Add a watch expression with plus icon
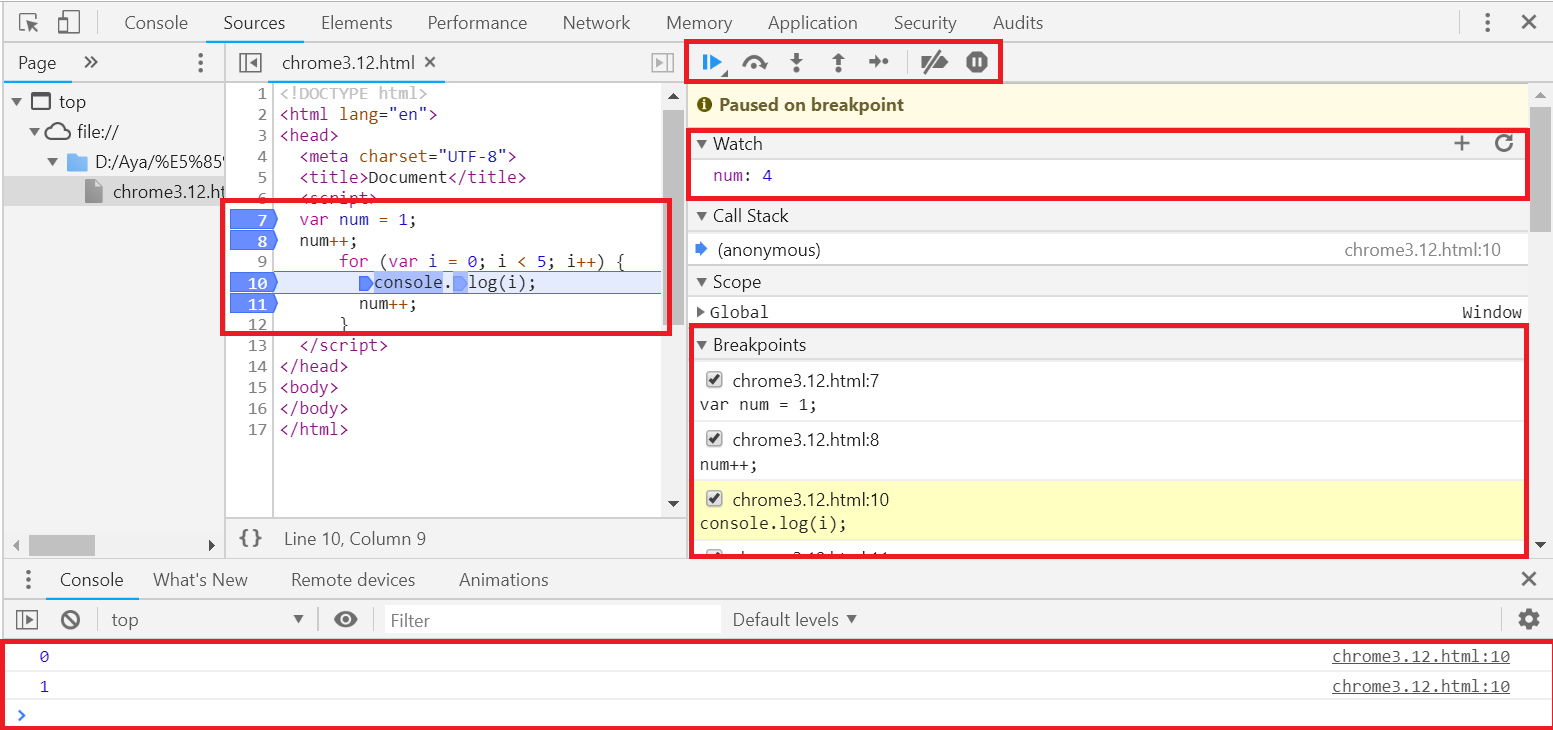The image size is (1553, 730). [1462, 143]
